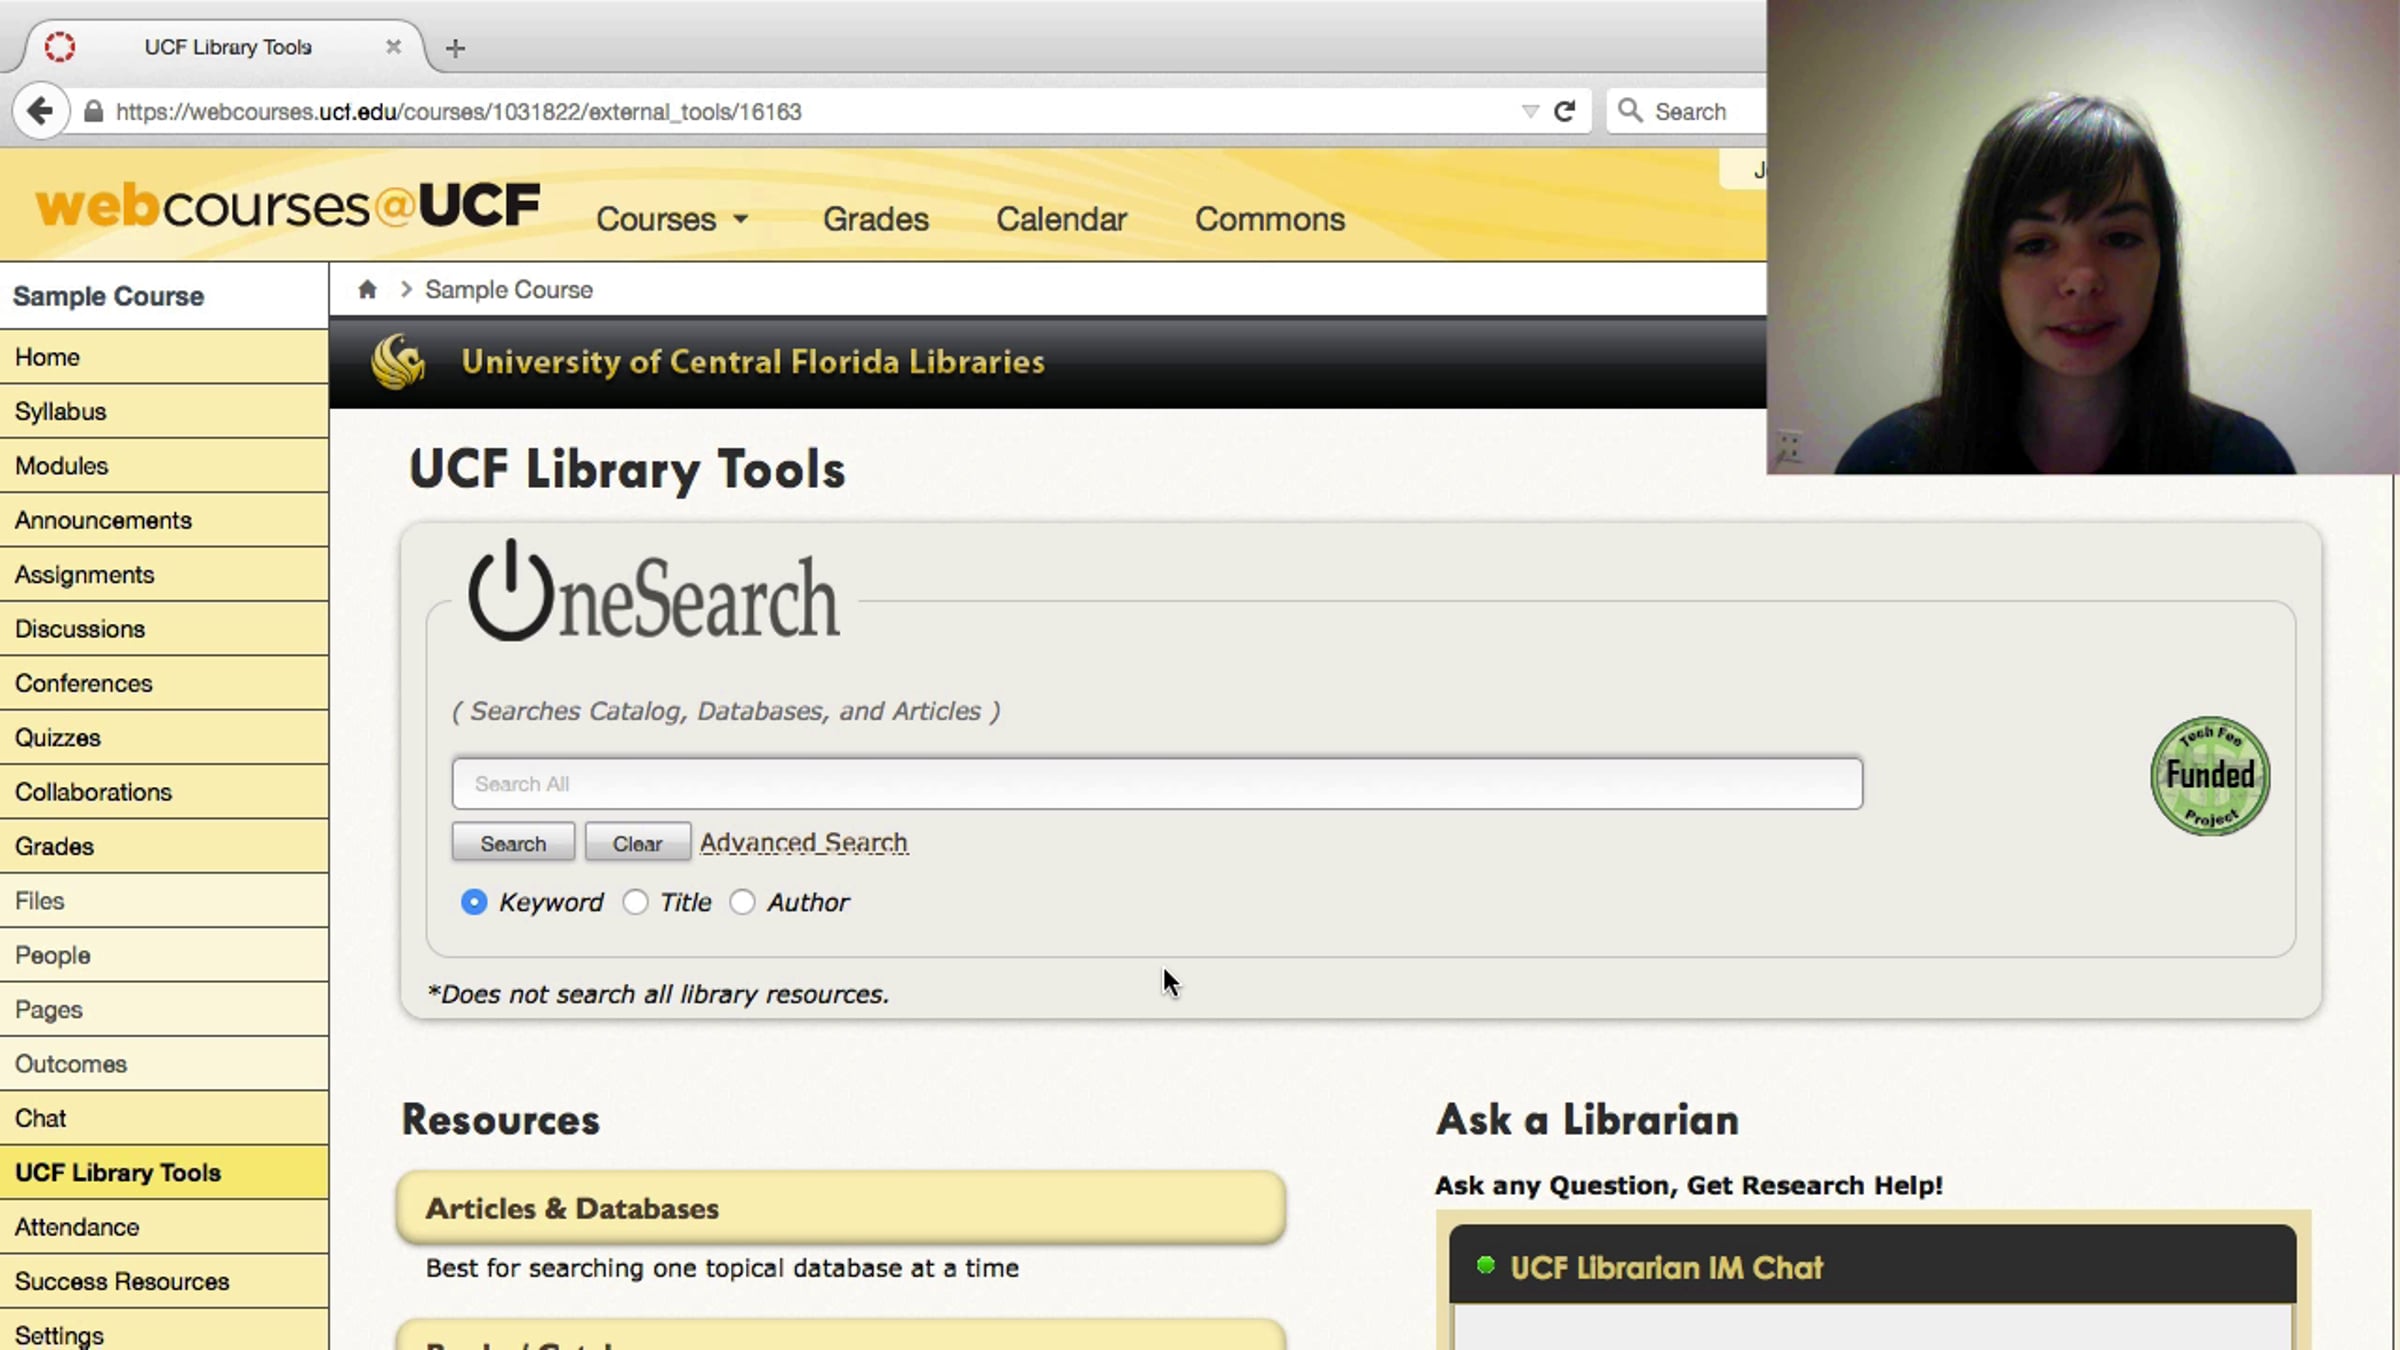
Task: Open the URL bar history dropdown arrow
Action: (1529, 111)
